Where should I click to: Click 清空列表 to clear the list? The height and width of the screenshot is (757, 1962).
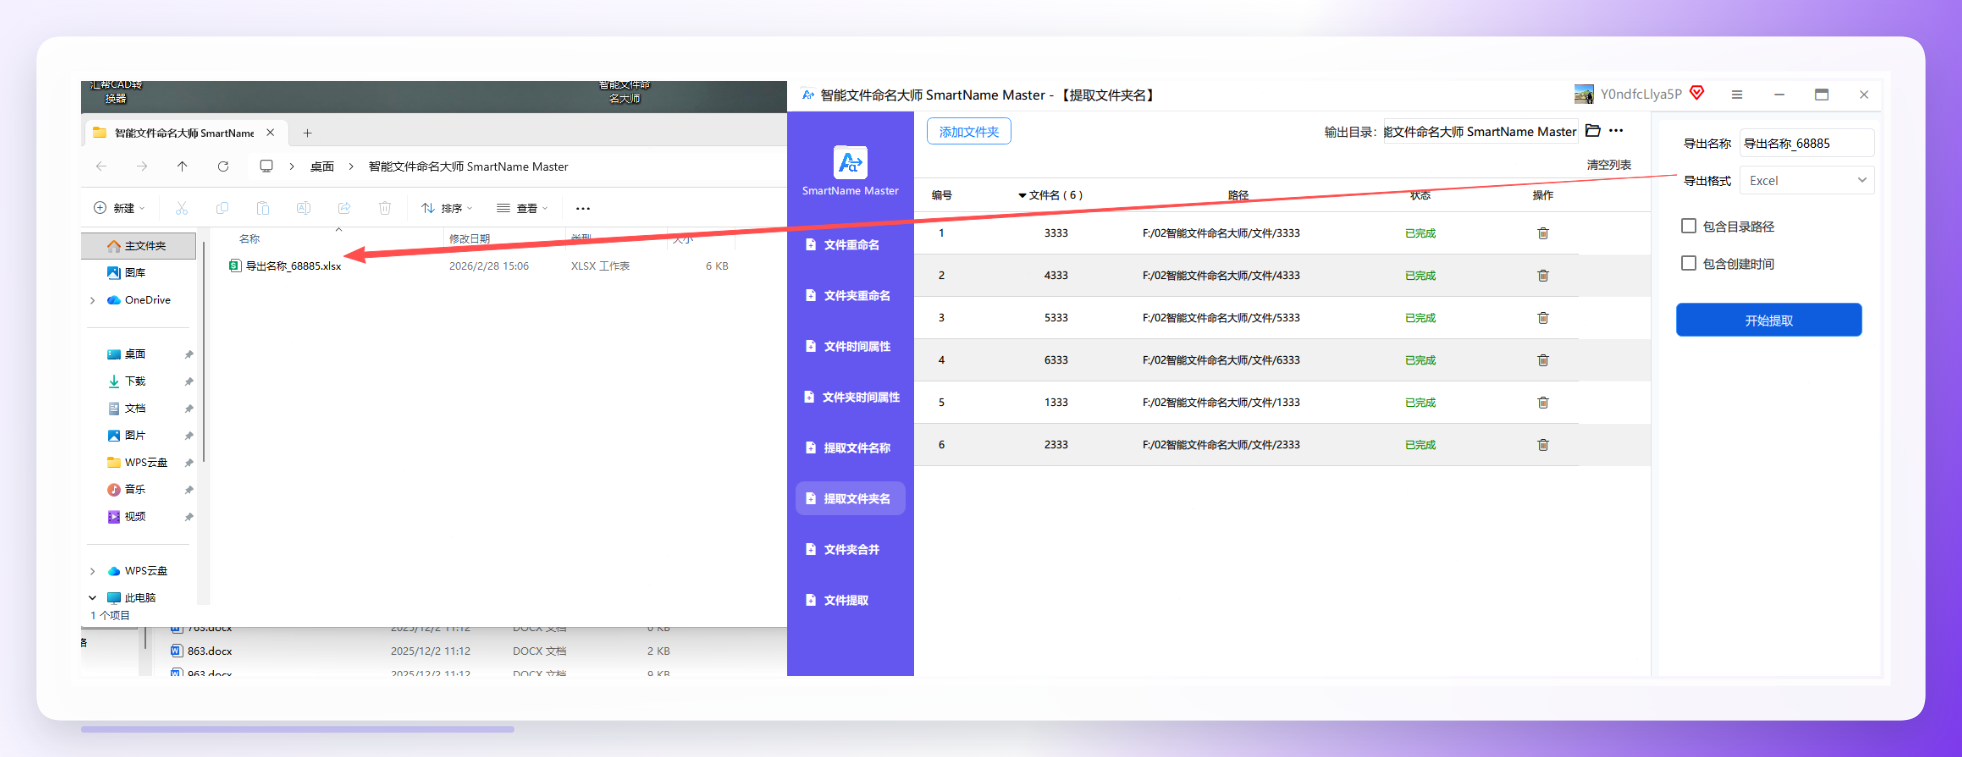tap(1609, 165)
